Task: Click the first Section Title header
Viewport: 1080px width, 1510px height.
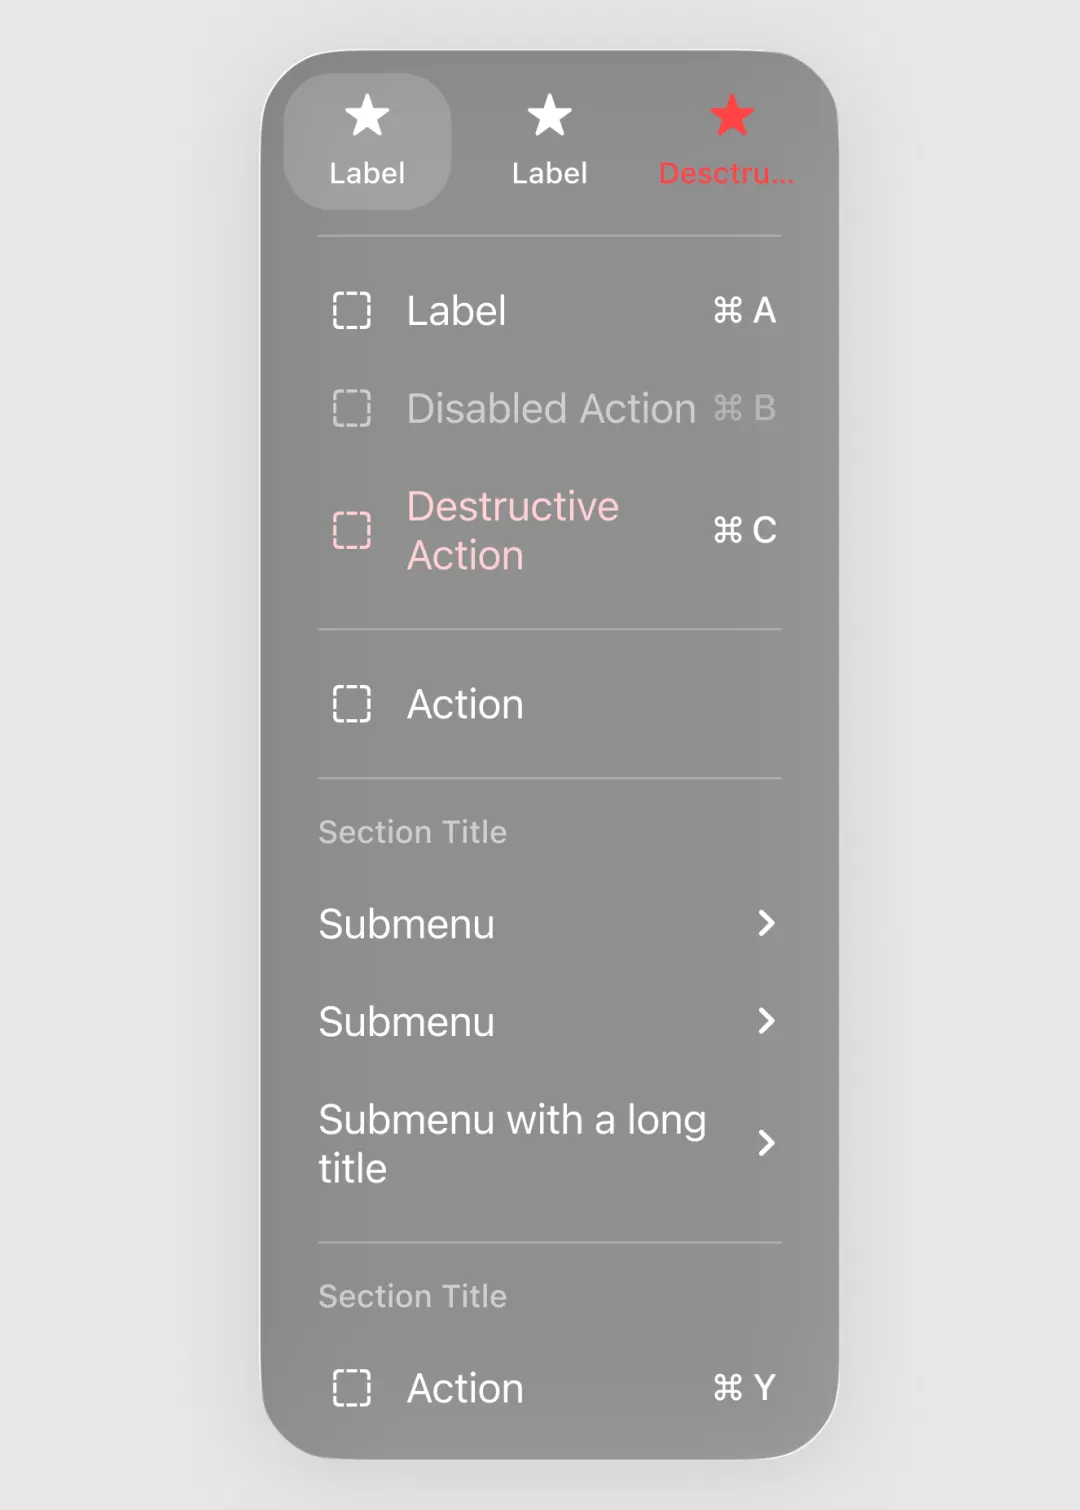Action: 412,832
